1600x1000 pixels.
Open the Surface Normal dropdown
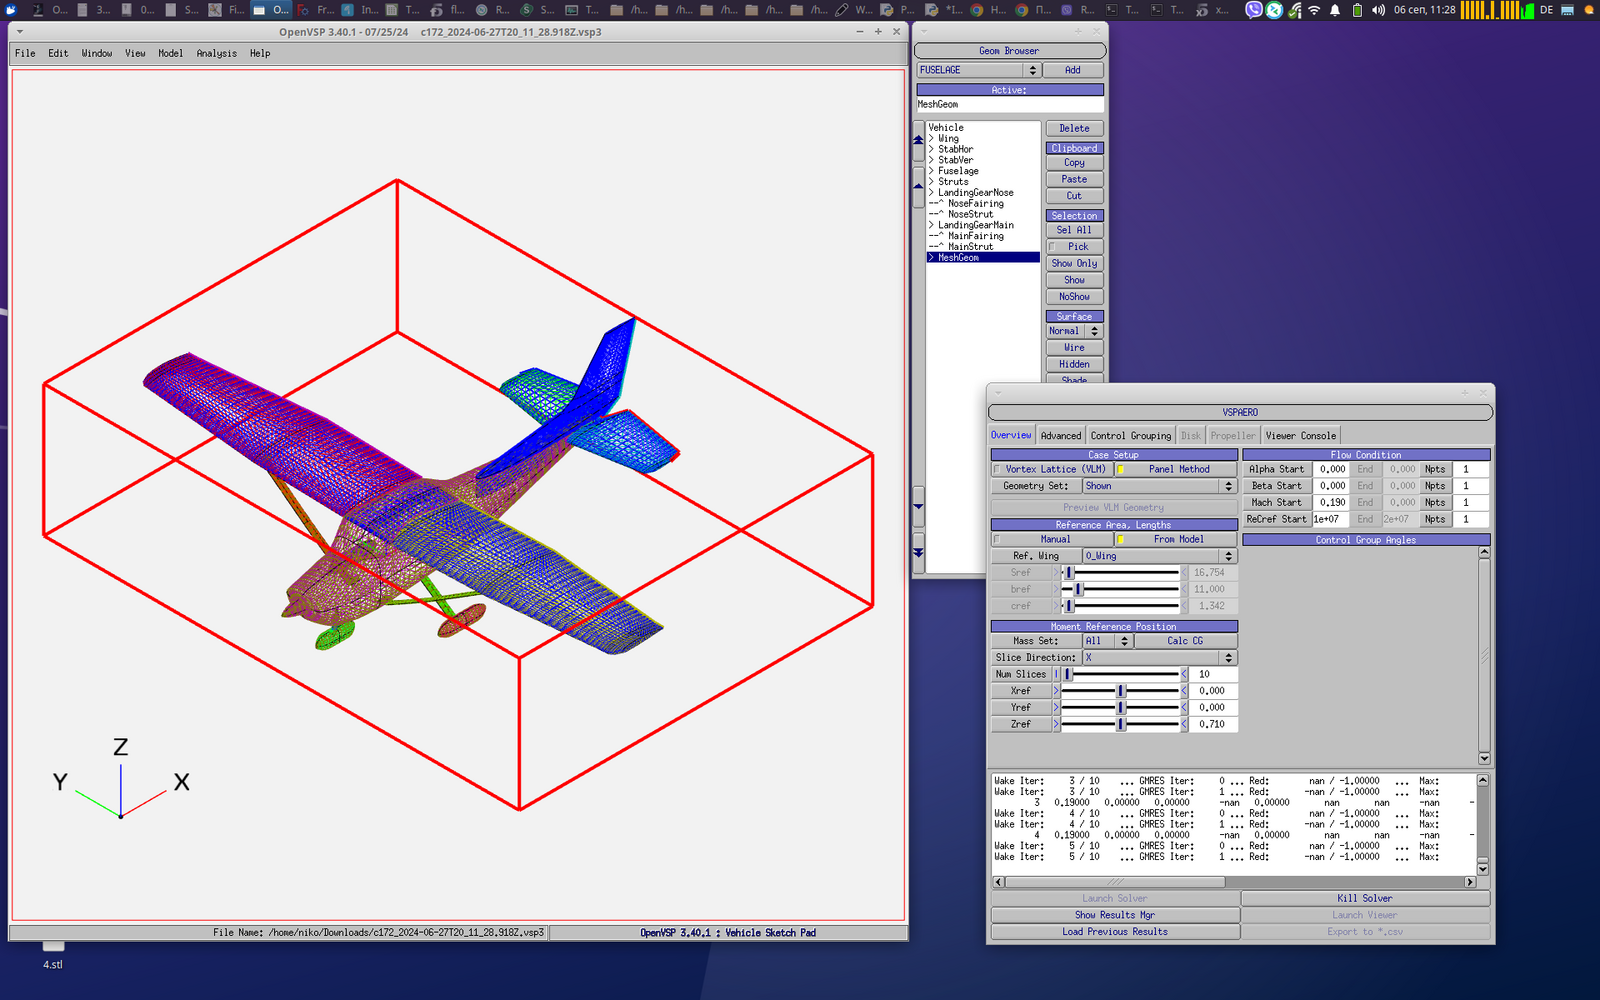coord(1074,331)
